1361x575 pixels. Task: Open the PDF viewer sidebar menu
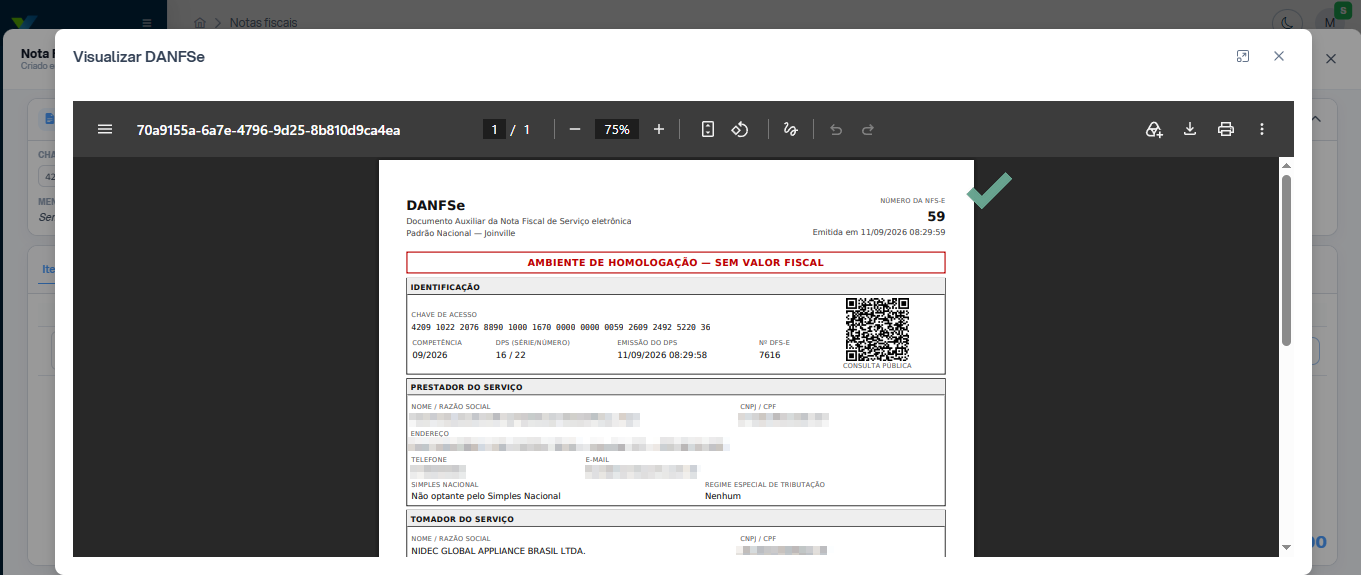[x=105, y=129]
